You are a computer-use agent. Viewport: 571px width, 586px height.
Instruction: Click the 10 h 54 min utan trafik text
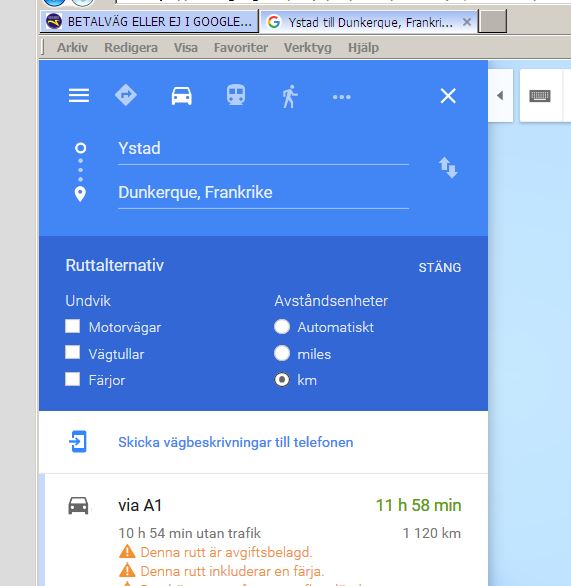[189, 533]
